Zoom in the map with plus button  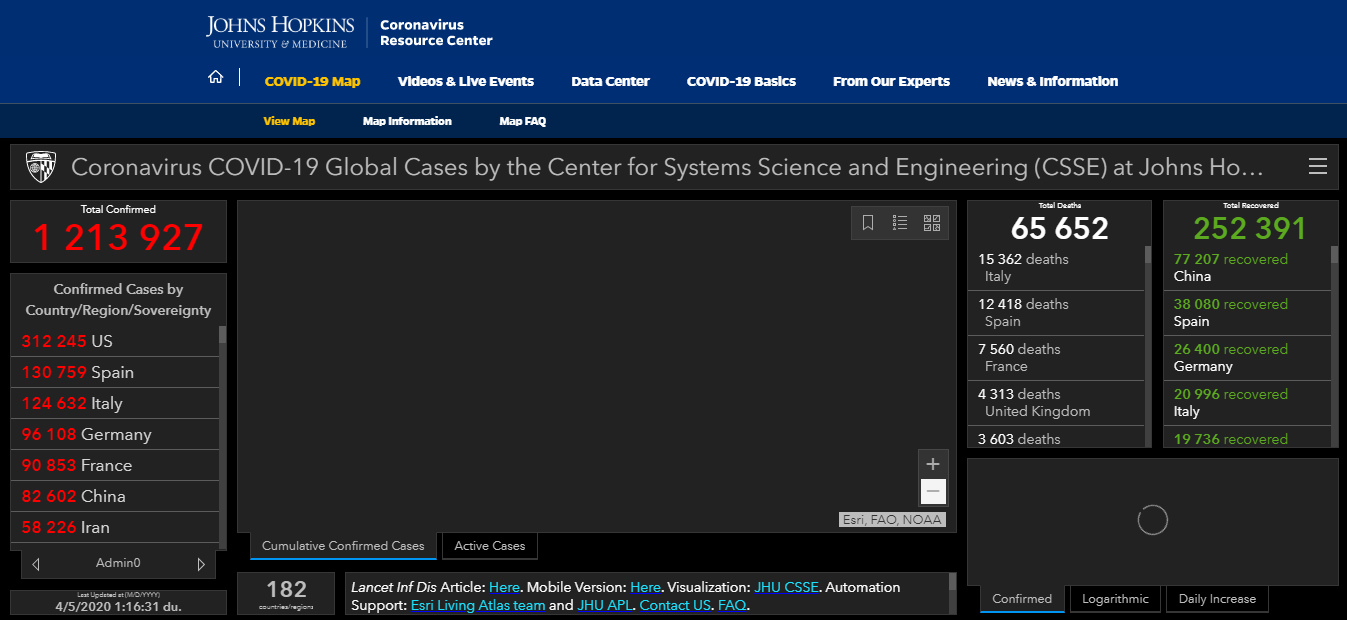[933, 464]
